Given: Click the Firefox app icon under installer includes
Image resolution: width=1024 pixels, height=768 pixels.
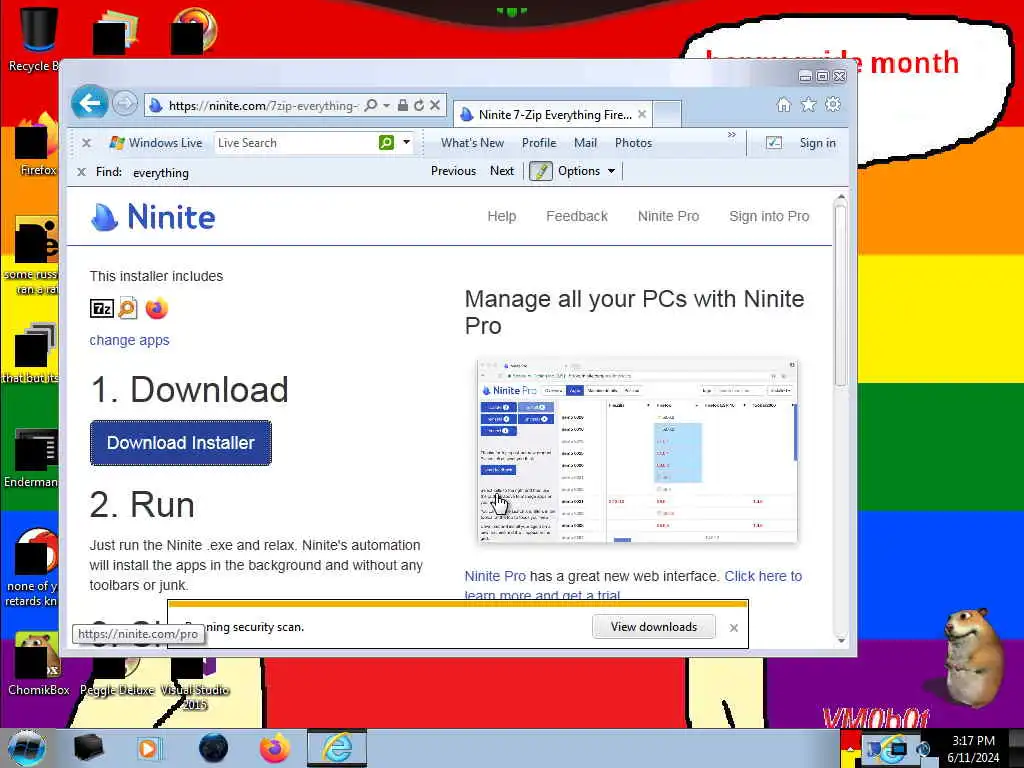Looking at the screenshot, I should [157, 308].
